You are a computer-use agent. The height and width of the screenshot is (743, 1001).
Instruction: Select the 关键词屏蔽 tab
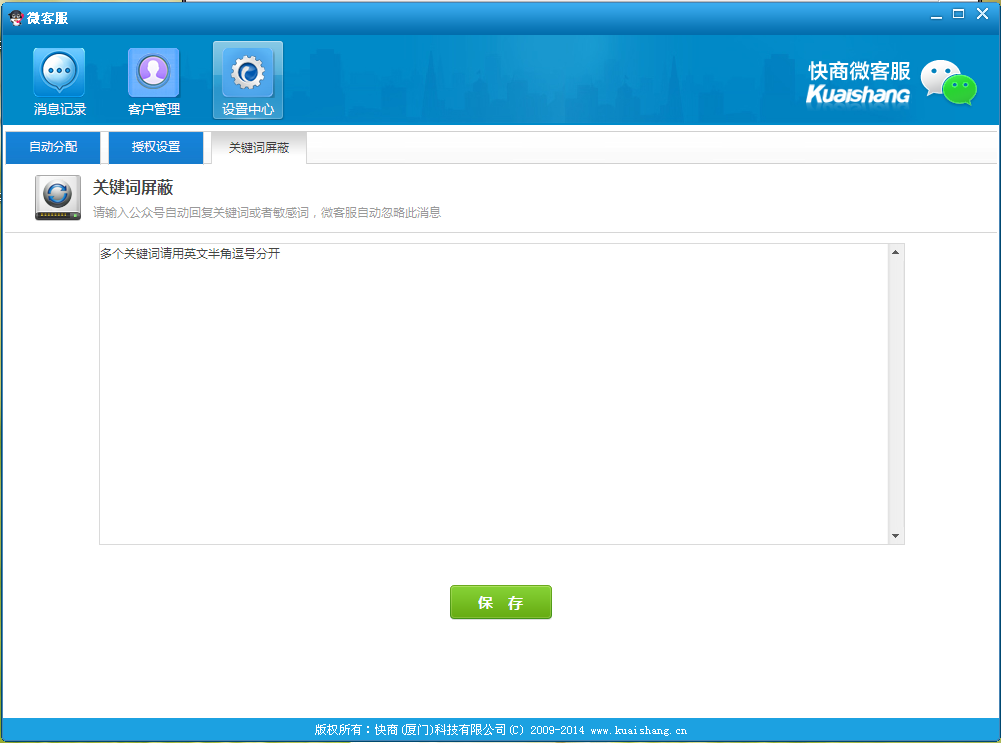point(259,147)
